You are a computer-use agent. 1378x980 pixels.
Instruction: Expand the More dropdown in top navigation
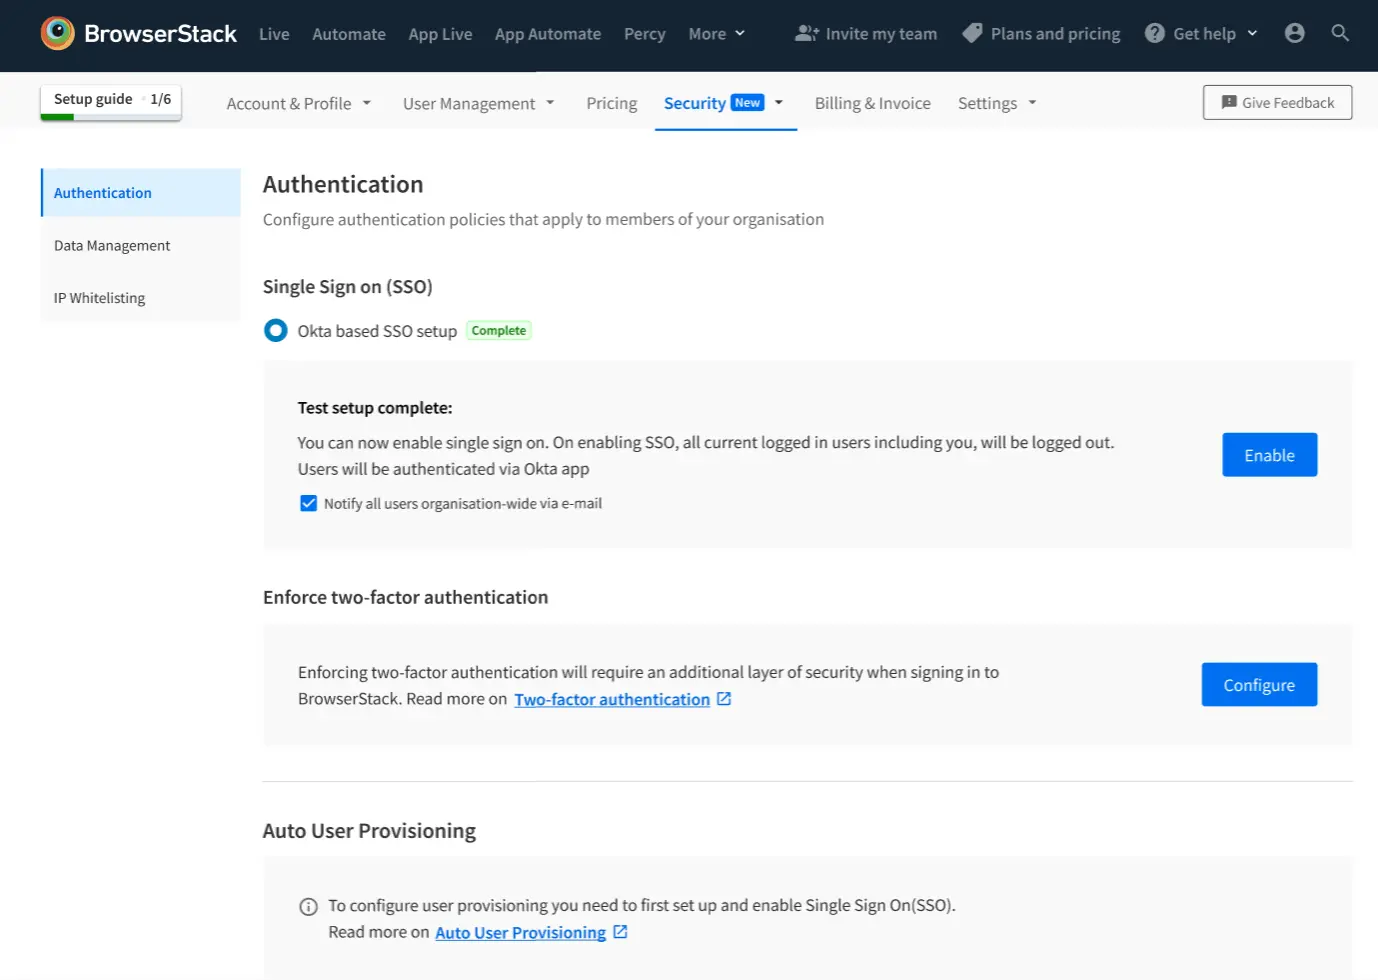716,33
